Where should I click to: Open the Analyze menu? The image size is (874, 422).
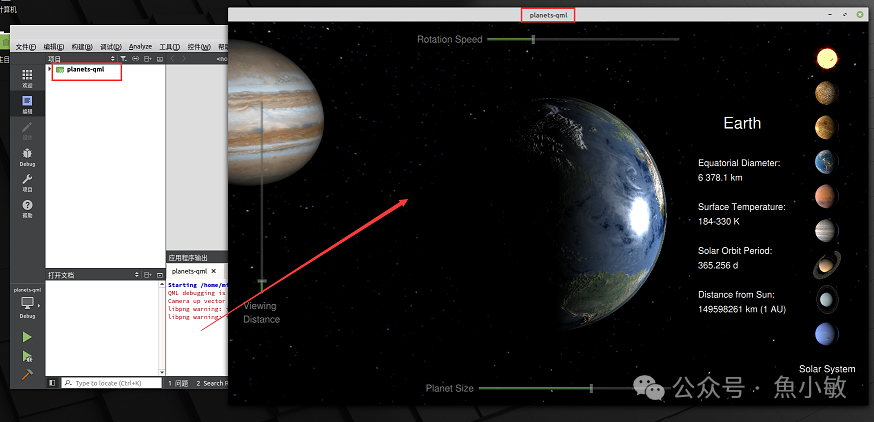point(140,46)
